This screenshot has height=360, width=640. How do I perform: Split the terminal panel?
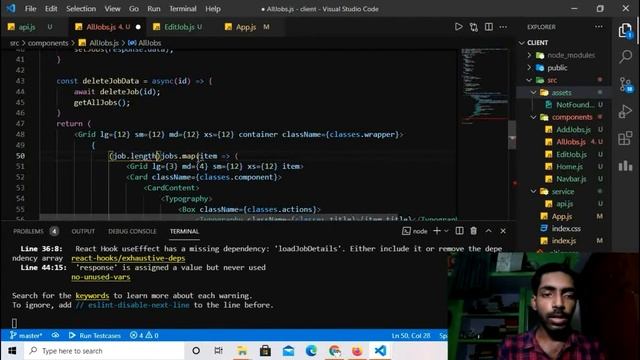pyautogui.click(x=459, y=231)
